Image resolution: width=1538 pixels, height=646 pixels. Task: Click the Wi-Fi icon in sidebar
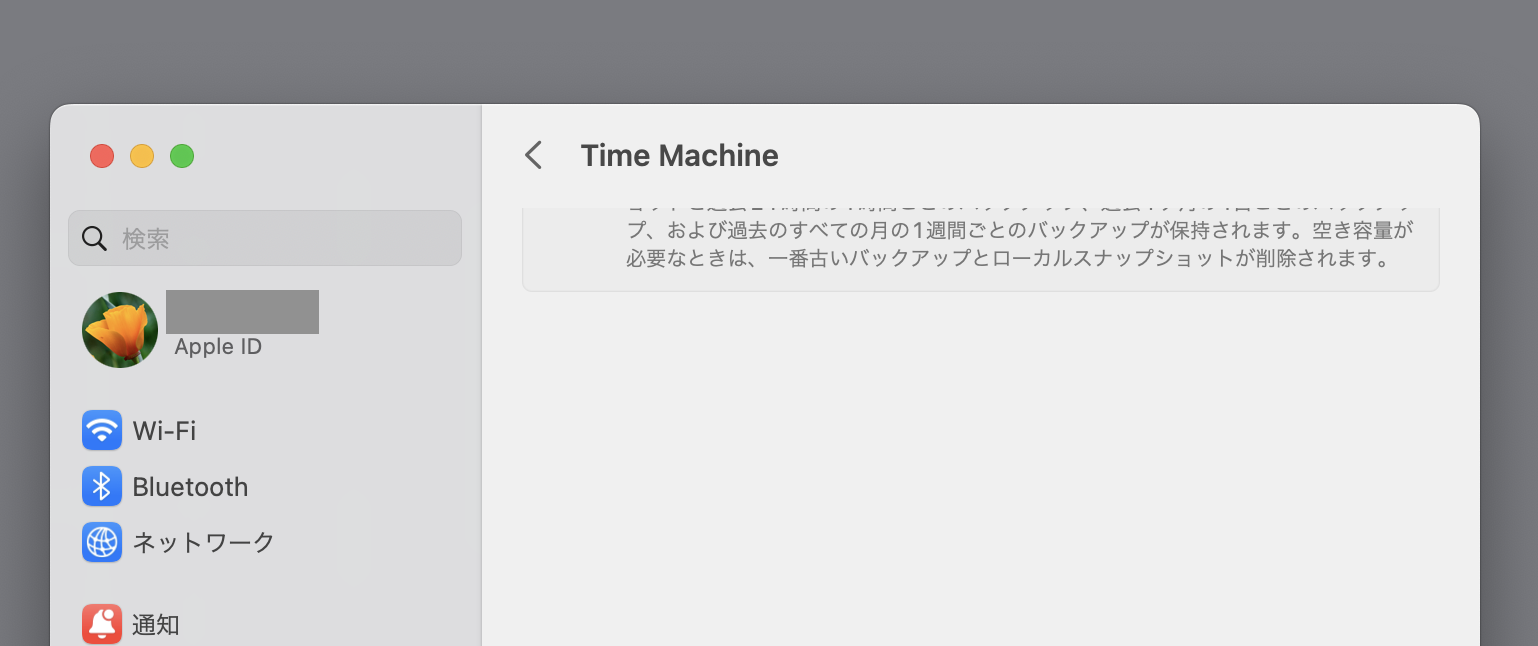click(102, 430)
